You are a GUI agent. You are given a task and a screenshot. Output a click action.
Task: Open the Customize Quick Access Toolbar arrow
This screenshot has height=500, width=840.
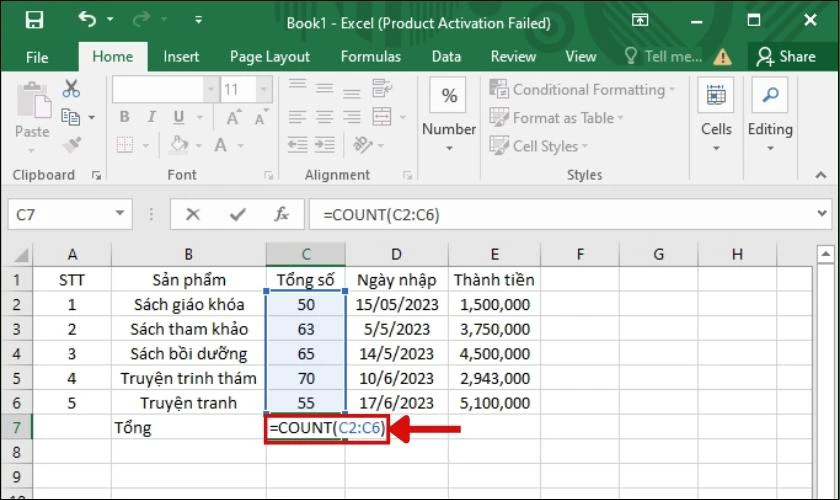tap(198, 20)
